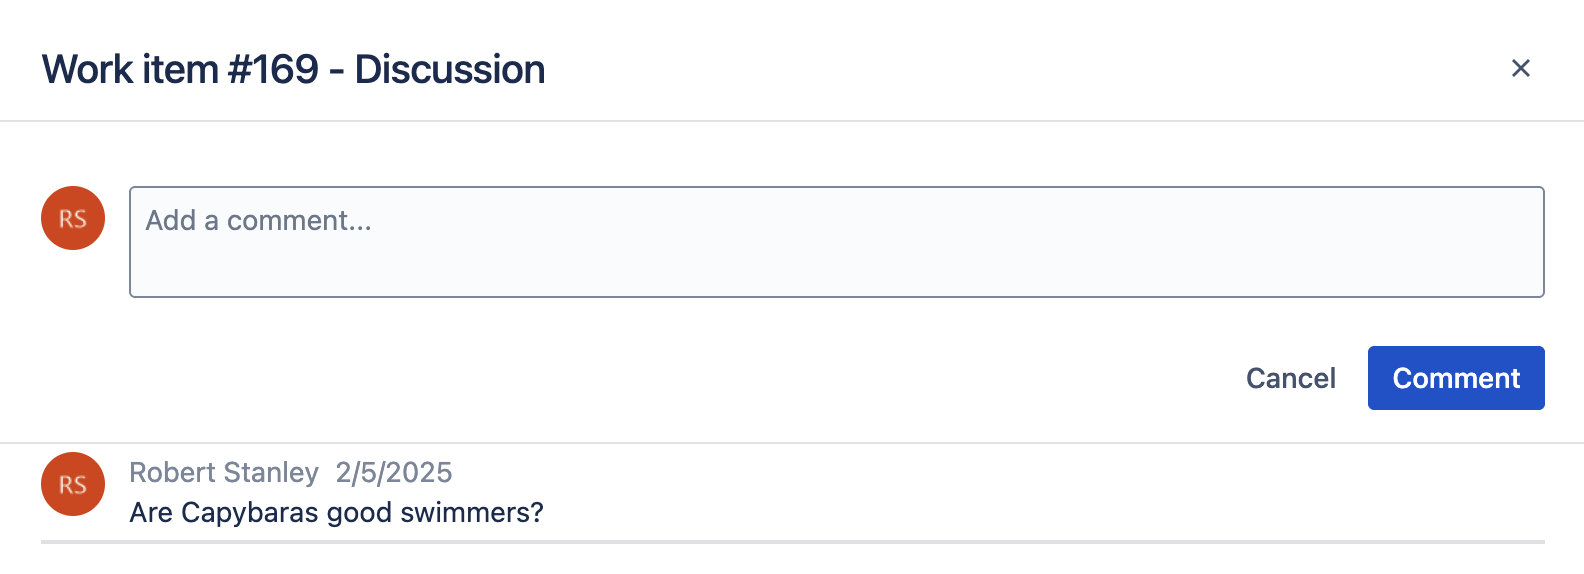Dismiss the discussion using the X icon
This screenshot has height=574, width=1584.
click(1520, 68)
